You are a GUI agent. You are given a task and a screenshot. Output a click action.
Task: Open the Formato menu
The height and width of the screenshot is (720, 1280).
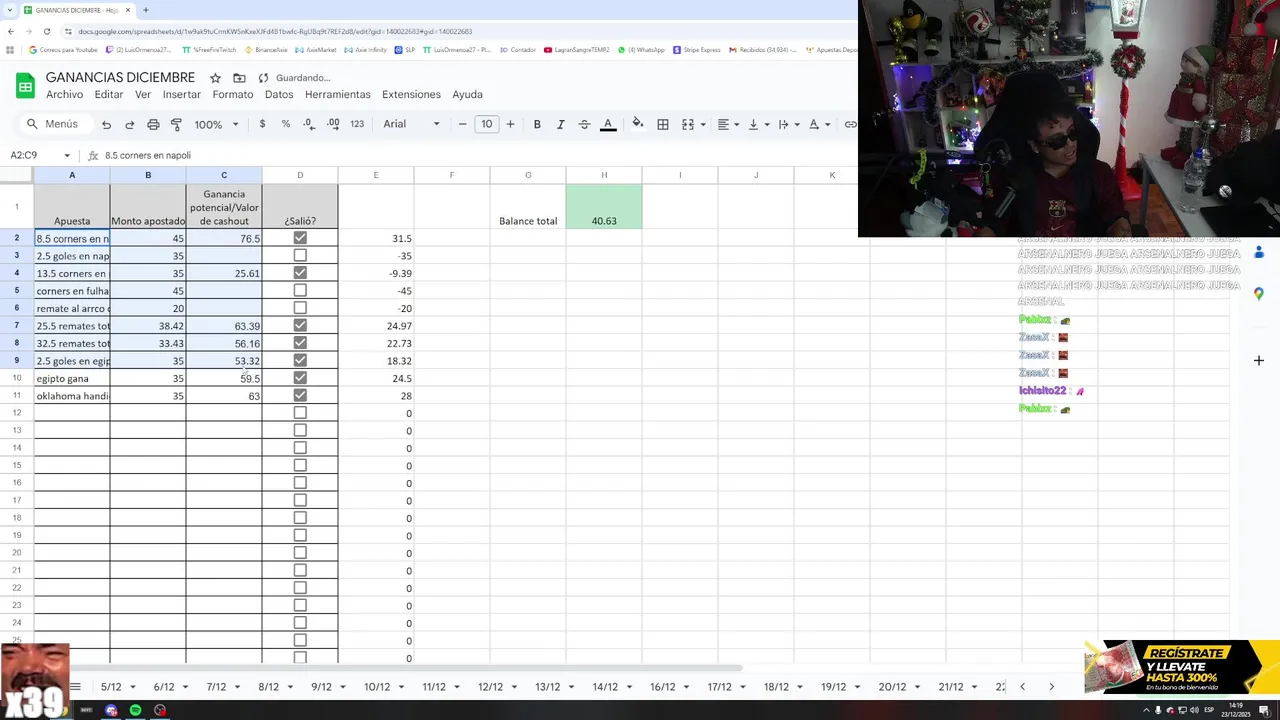232,94
